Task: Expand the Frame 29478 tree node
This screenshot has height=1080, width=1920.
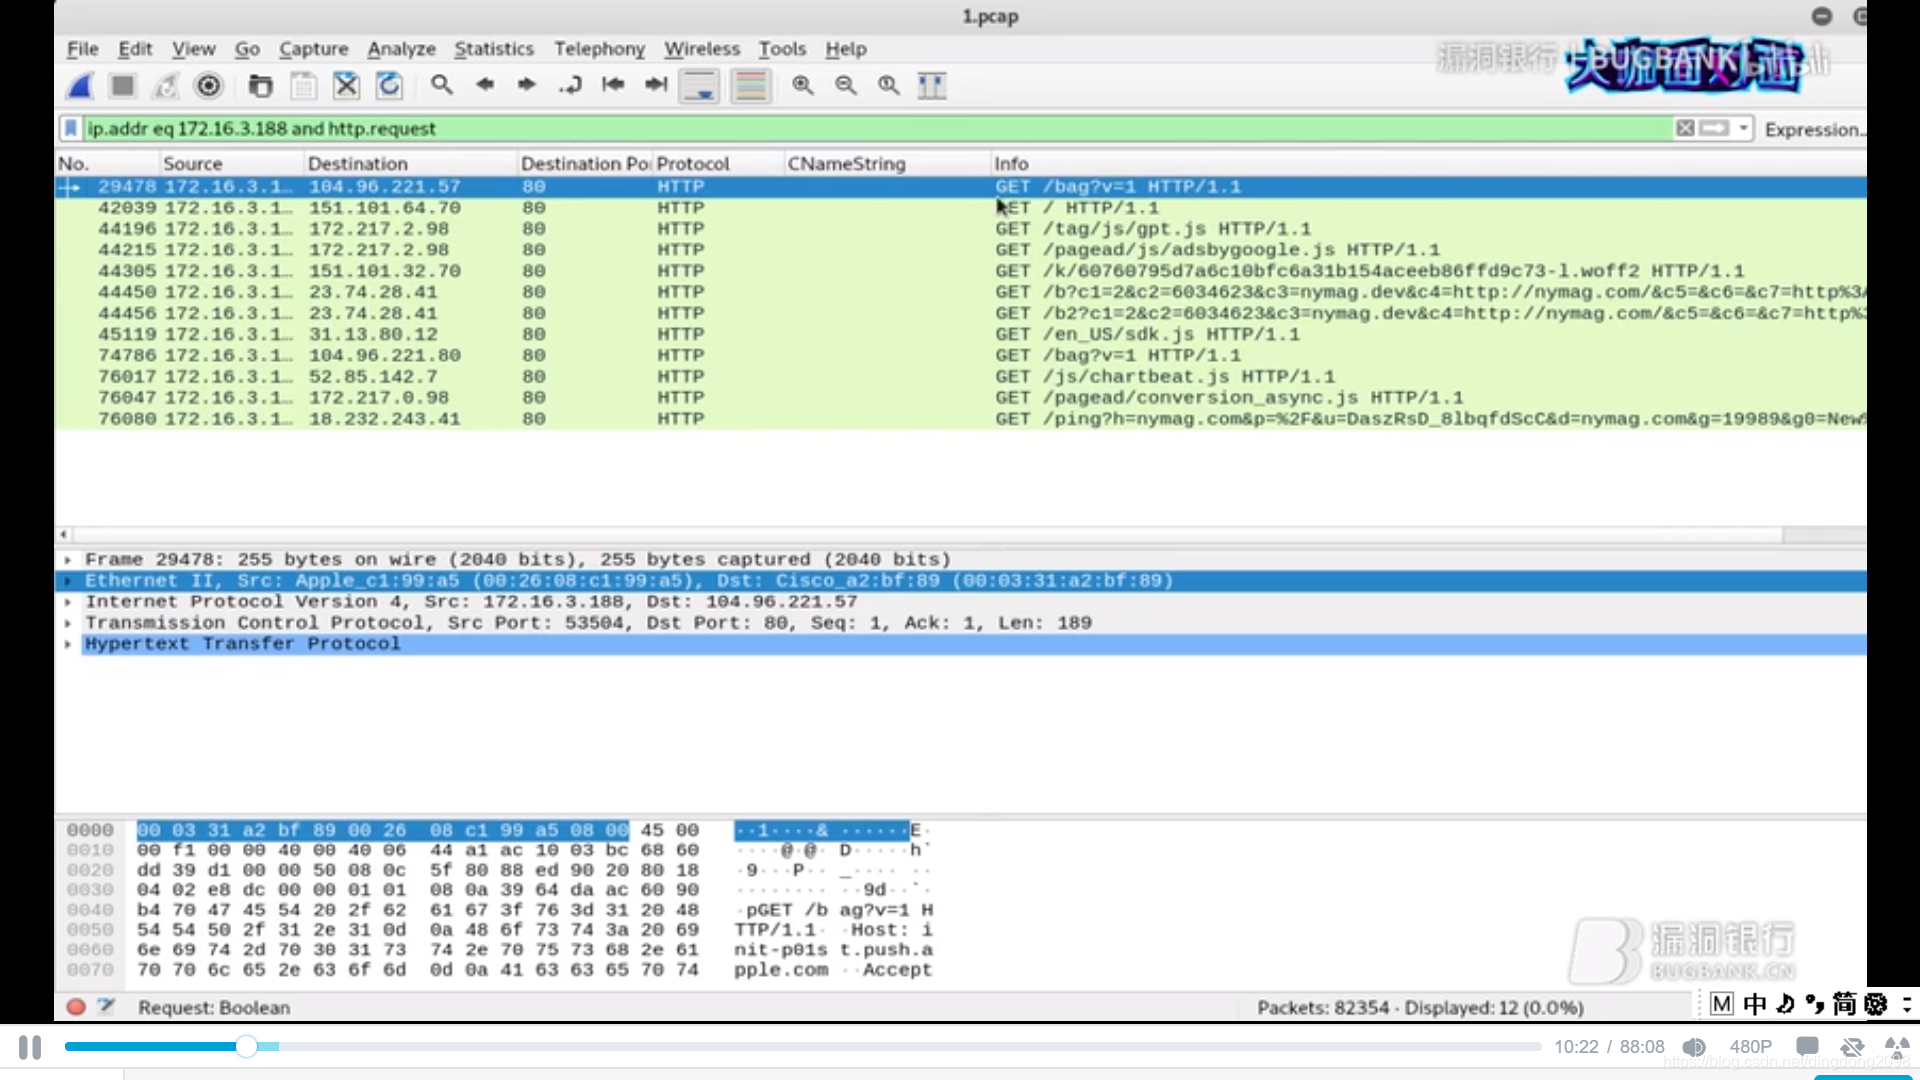Action: [67, 560]
